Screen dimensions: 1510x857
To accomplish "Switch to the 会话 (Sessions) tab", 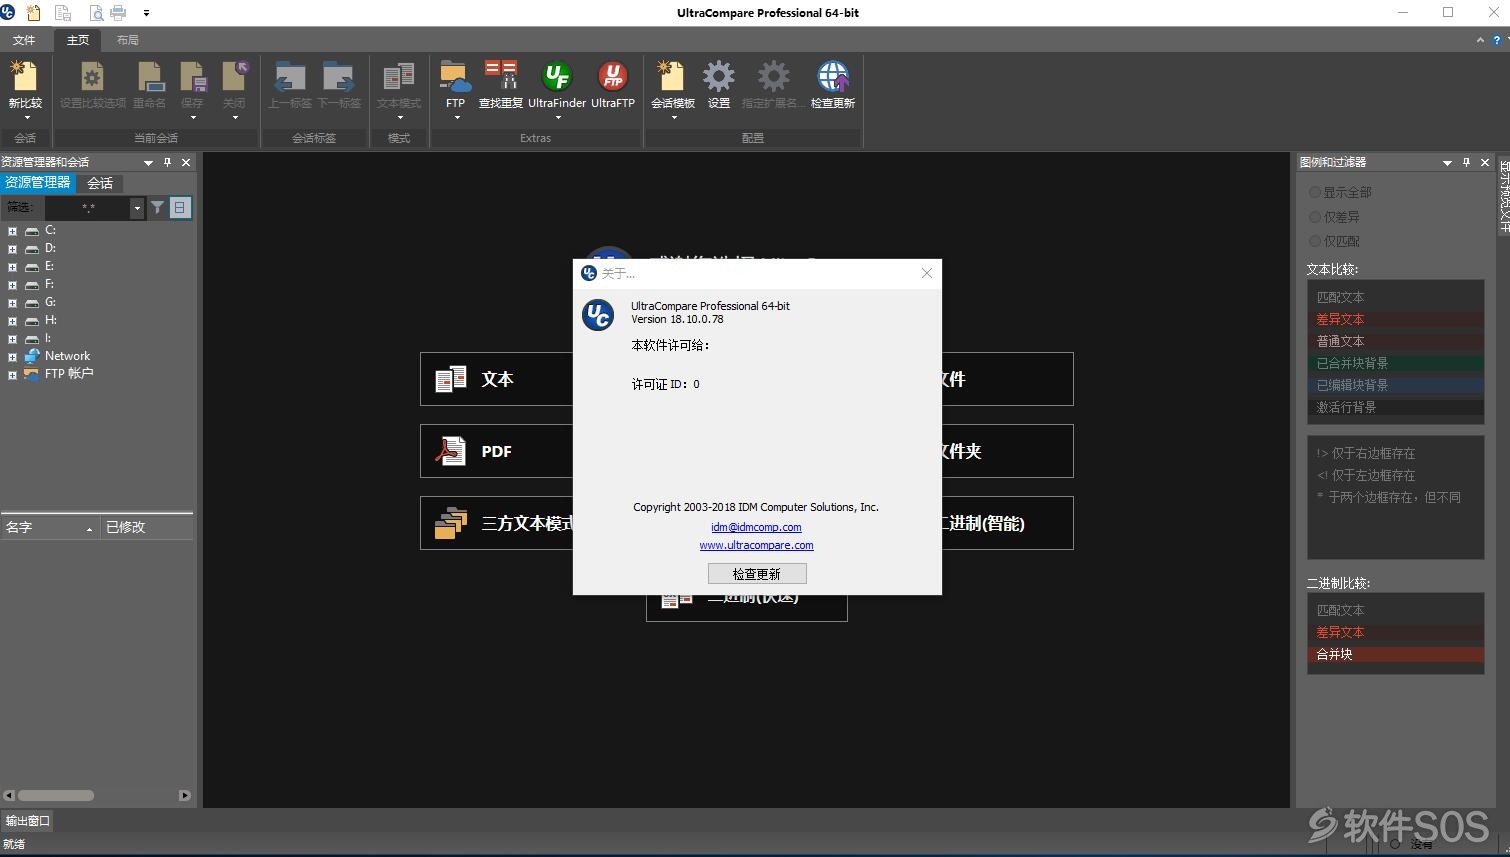I will (x=100, y=183).
